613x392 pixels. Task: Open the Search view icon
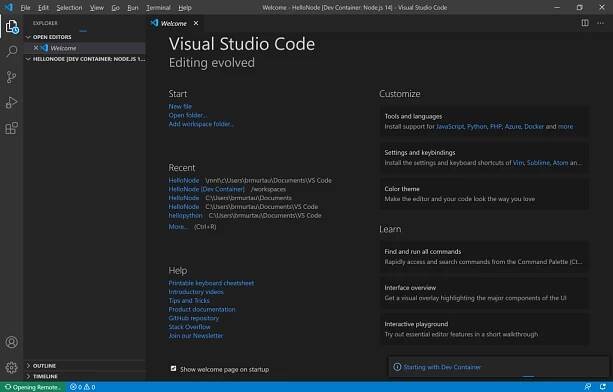coord(12,51)
